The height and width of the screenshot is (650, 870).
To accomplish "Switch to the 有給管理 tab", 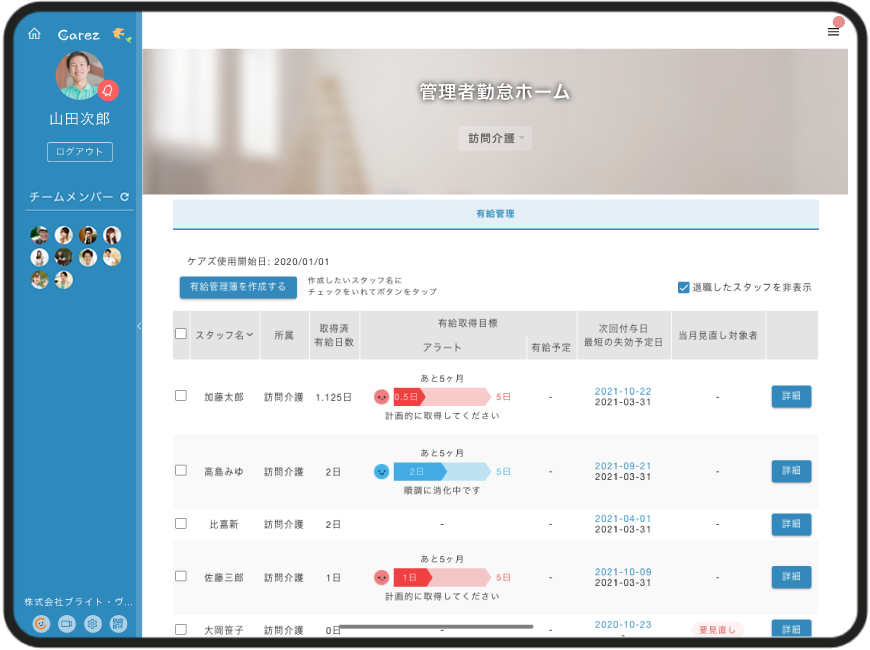I will point(496,212).
